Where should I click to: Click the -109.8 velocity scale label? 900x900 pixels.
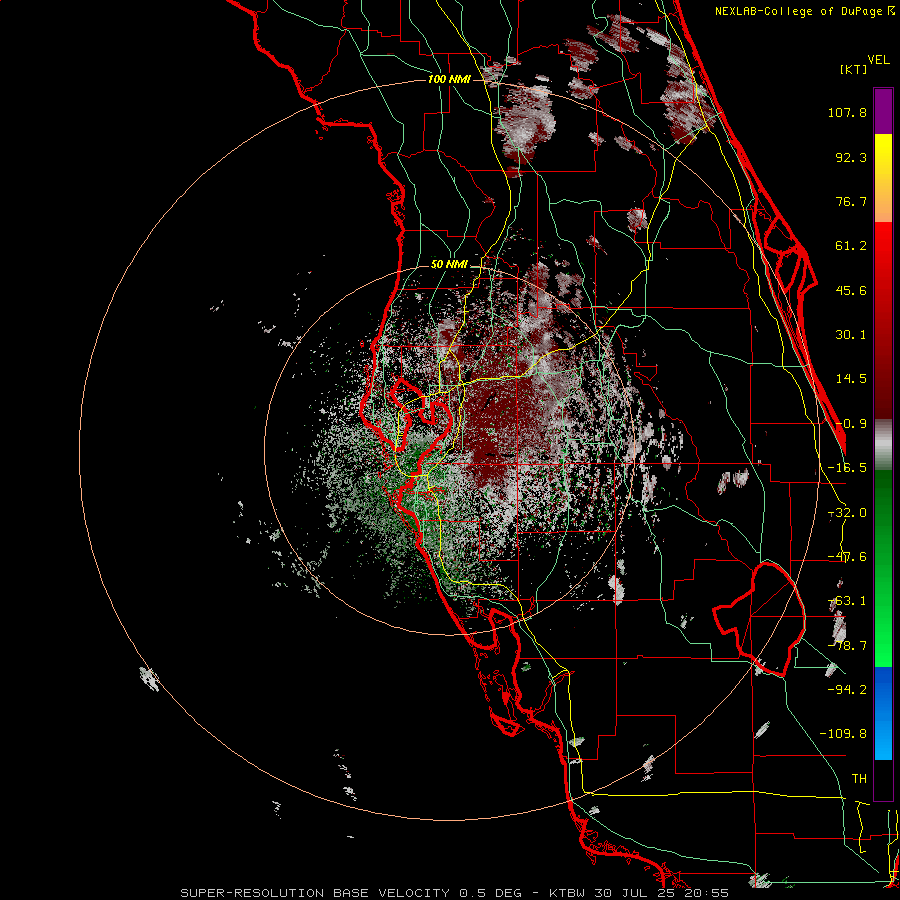click(843, 734)
